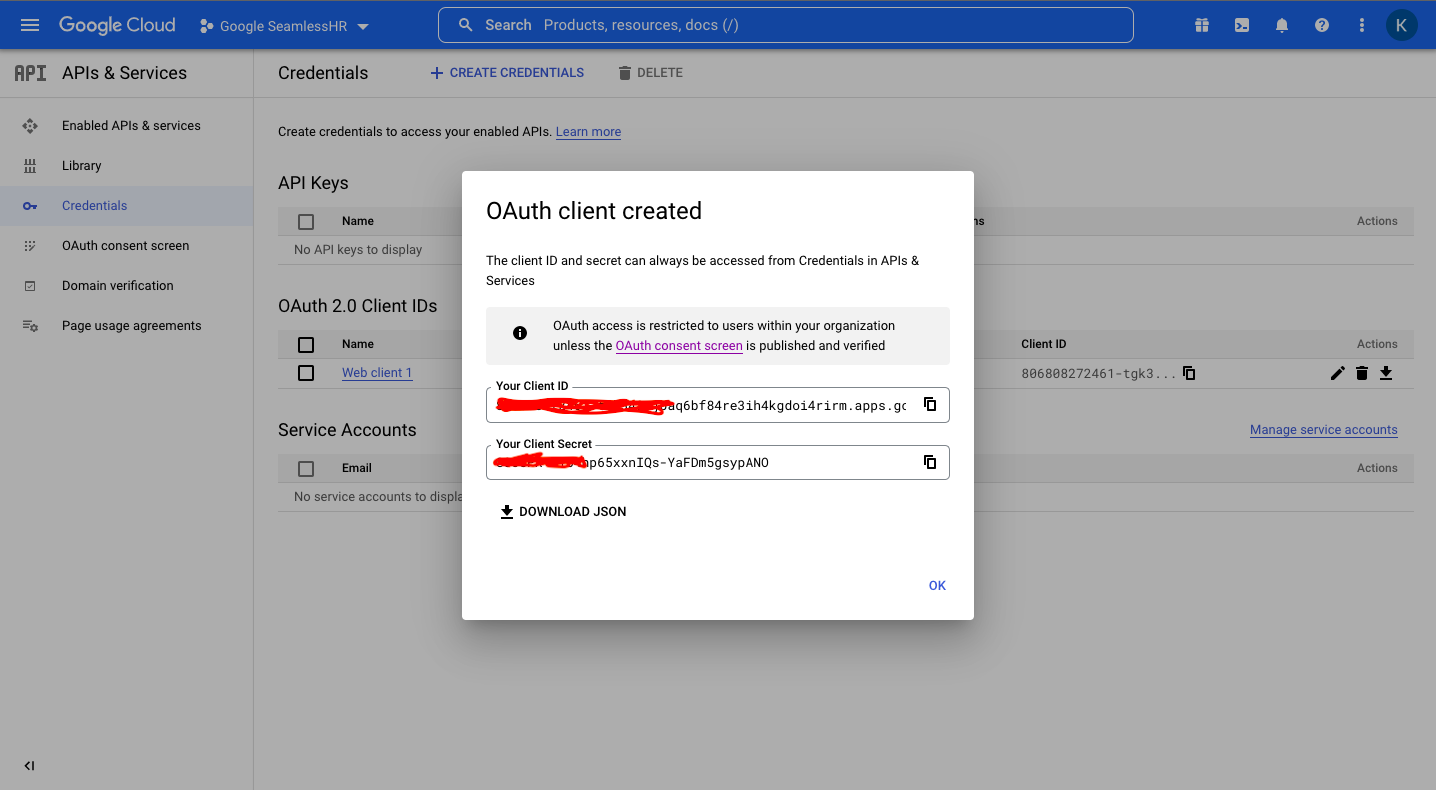Image resolution: width=1436 pixels, height=790 pixels.
Task: Click the info icon in the dialog notice
Action: tap(520, 333)
